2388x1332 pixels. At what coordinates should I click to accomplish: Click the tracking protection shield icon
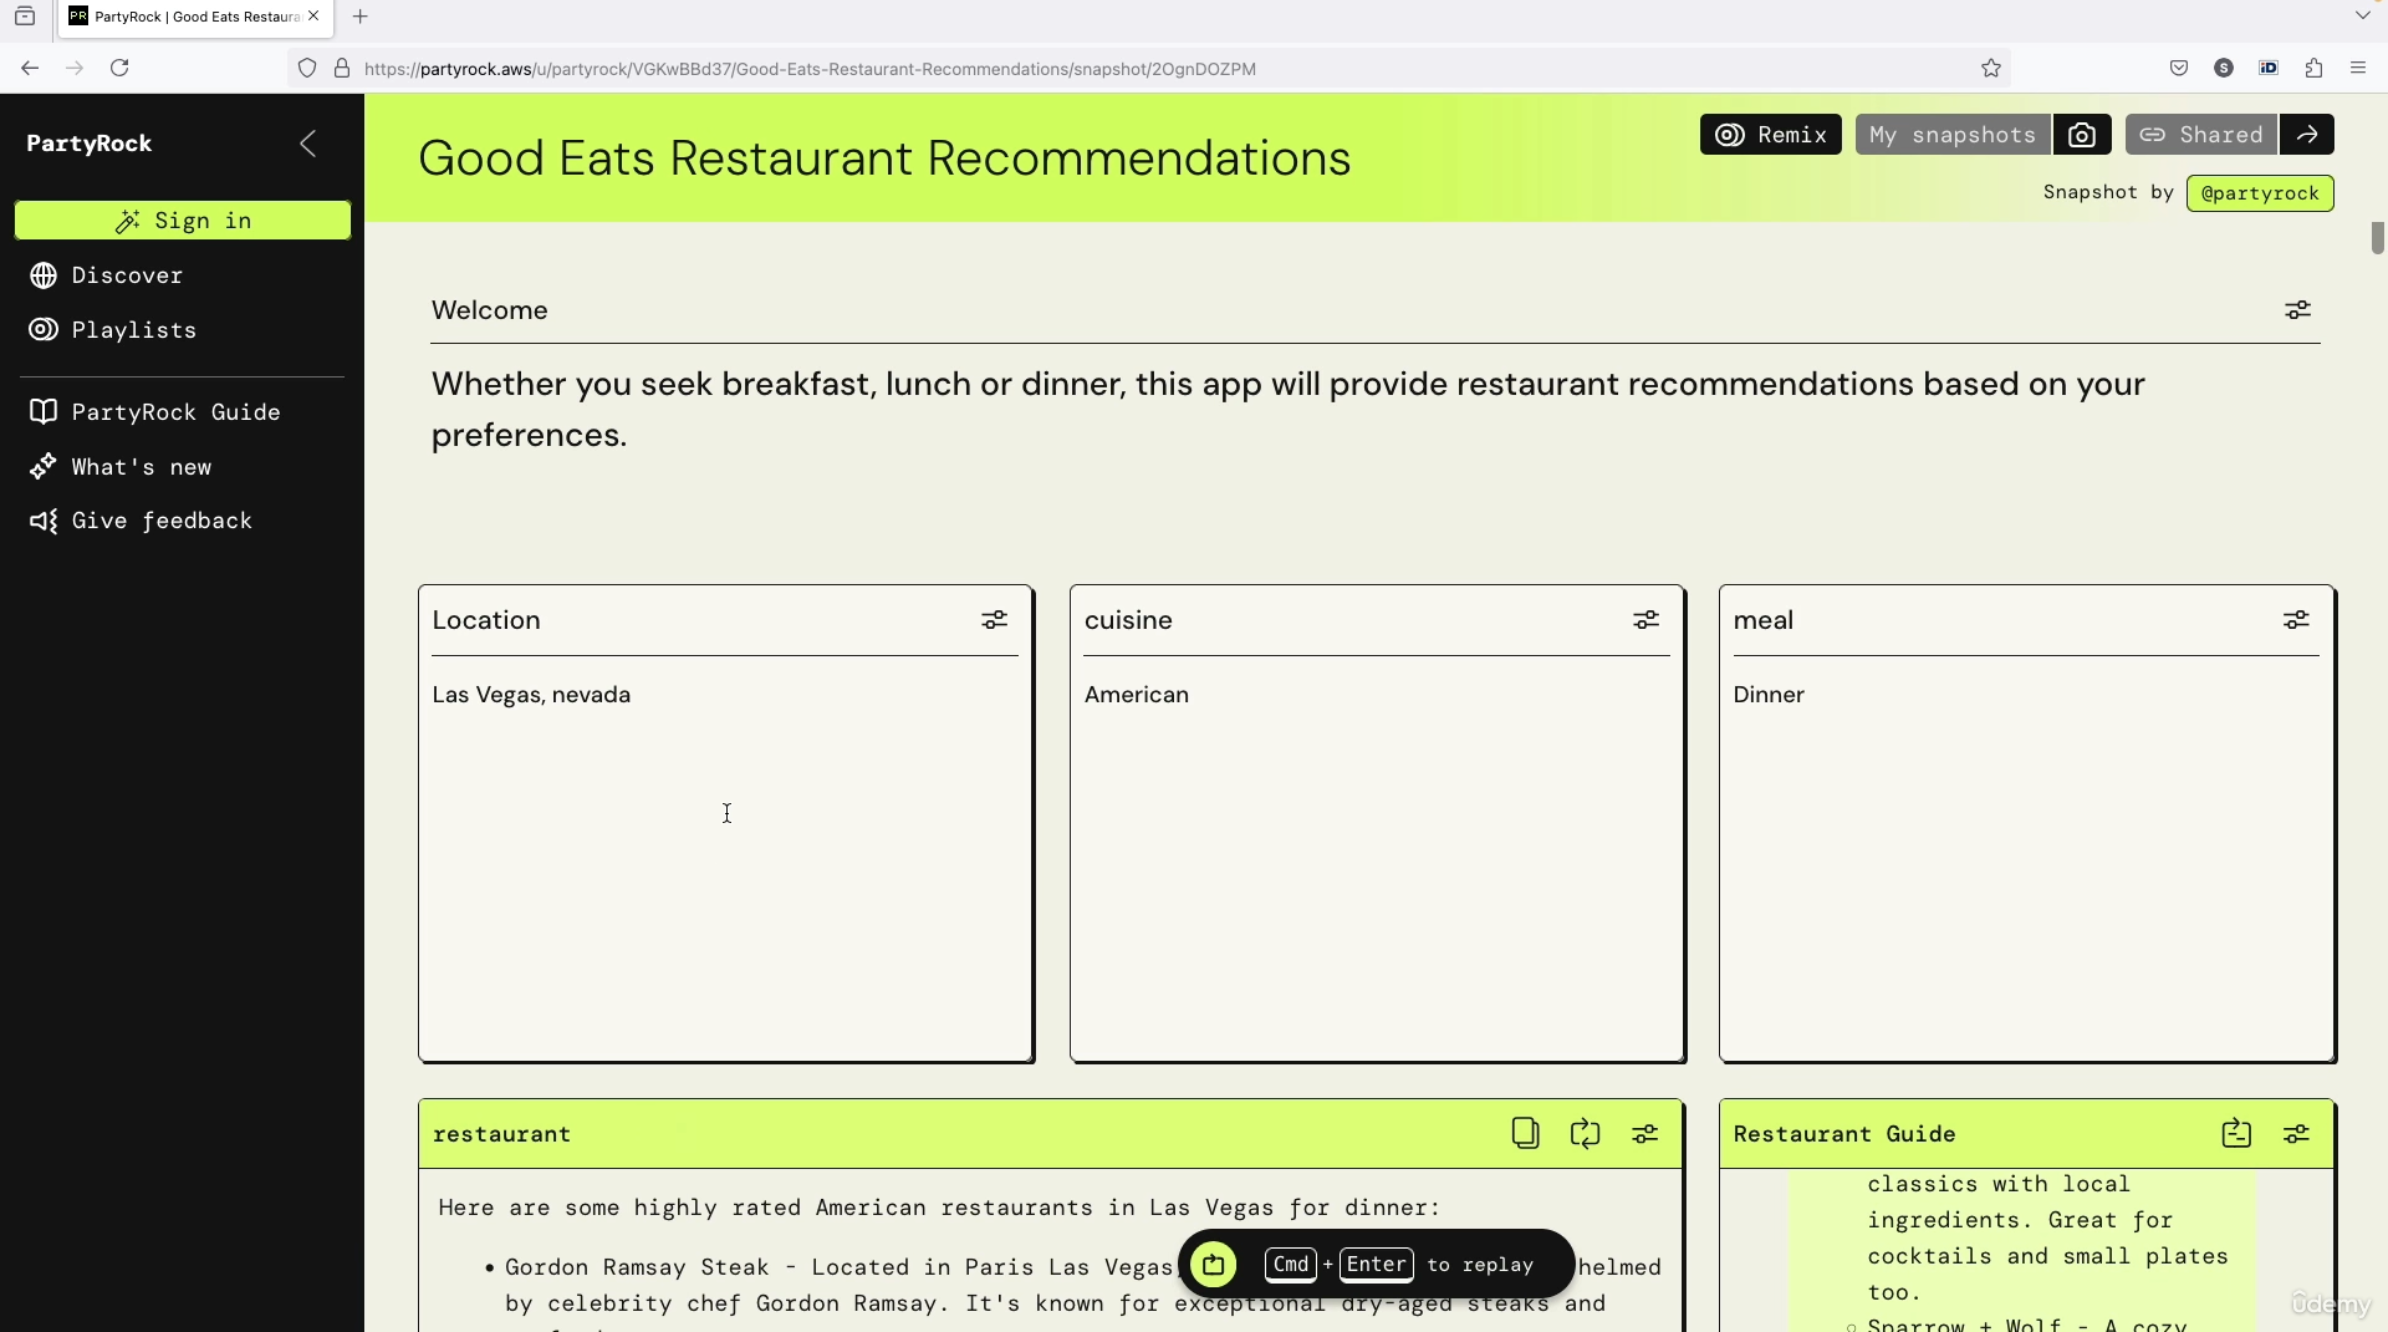coord(307,68)
